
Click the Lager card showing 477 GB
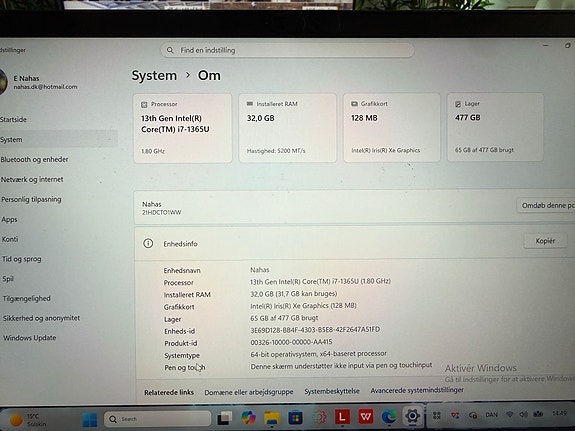tap(495, 127)
